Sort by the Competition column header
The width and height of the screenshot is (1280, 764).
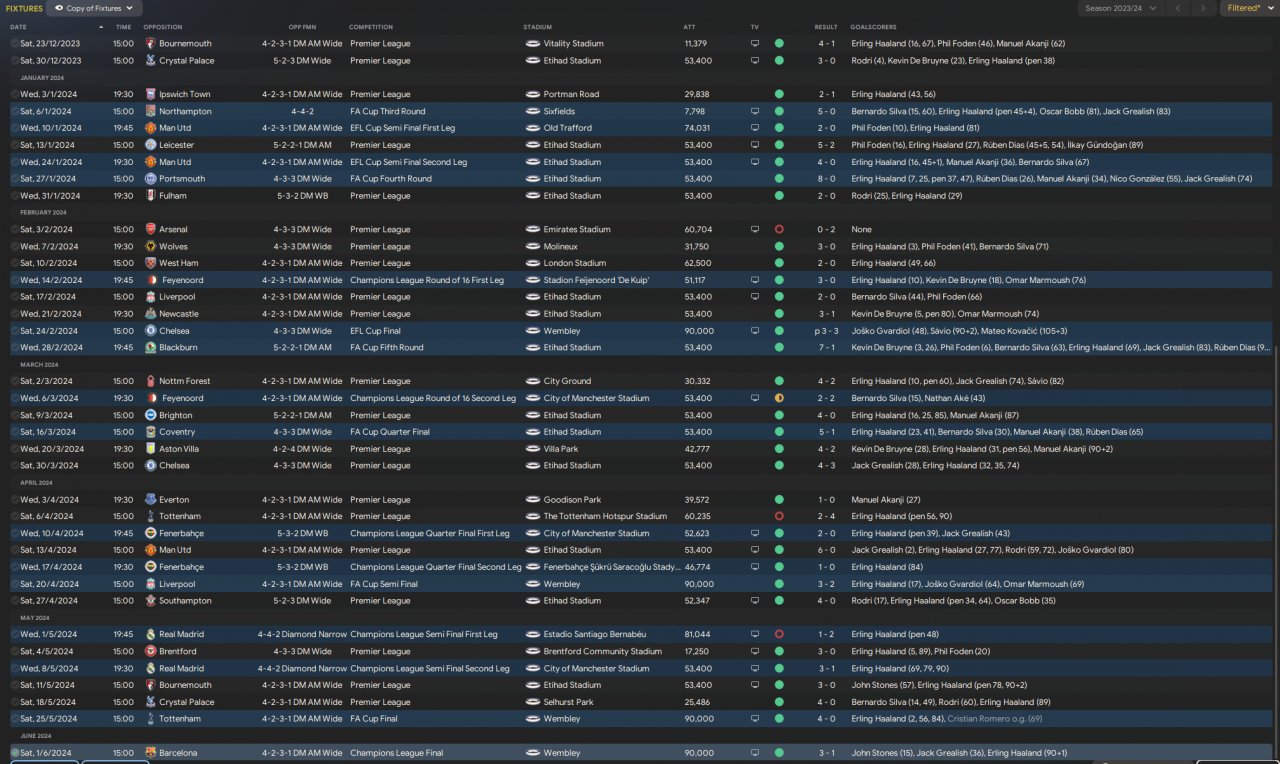tap(371, 27)
